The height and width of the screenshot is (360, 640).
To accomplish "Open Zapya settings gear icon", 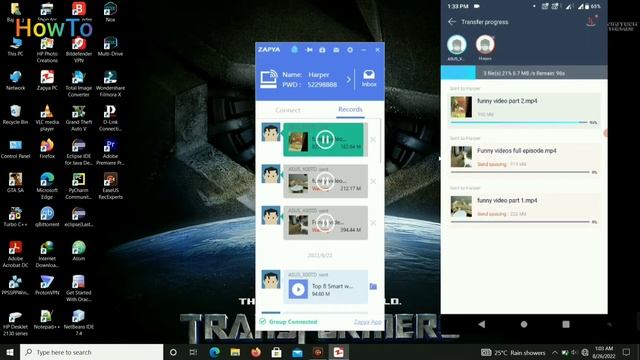I will 350,50.
